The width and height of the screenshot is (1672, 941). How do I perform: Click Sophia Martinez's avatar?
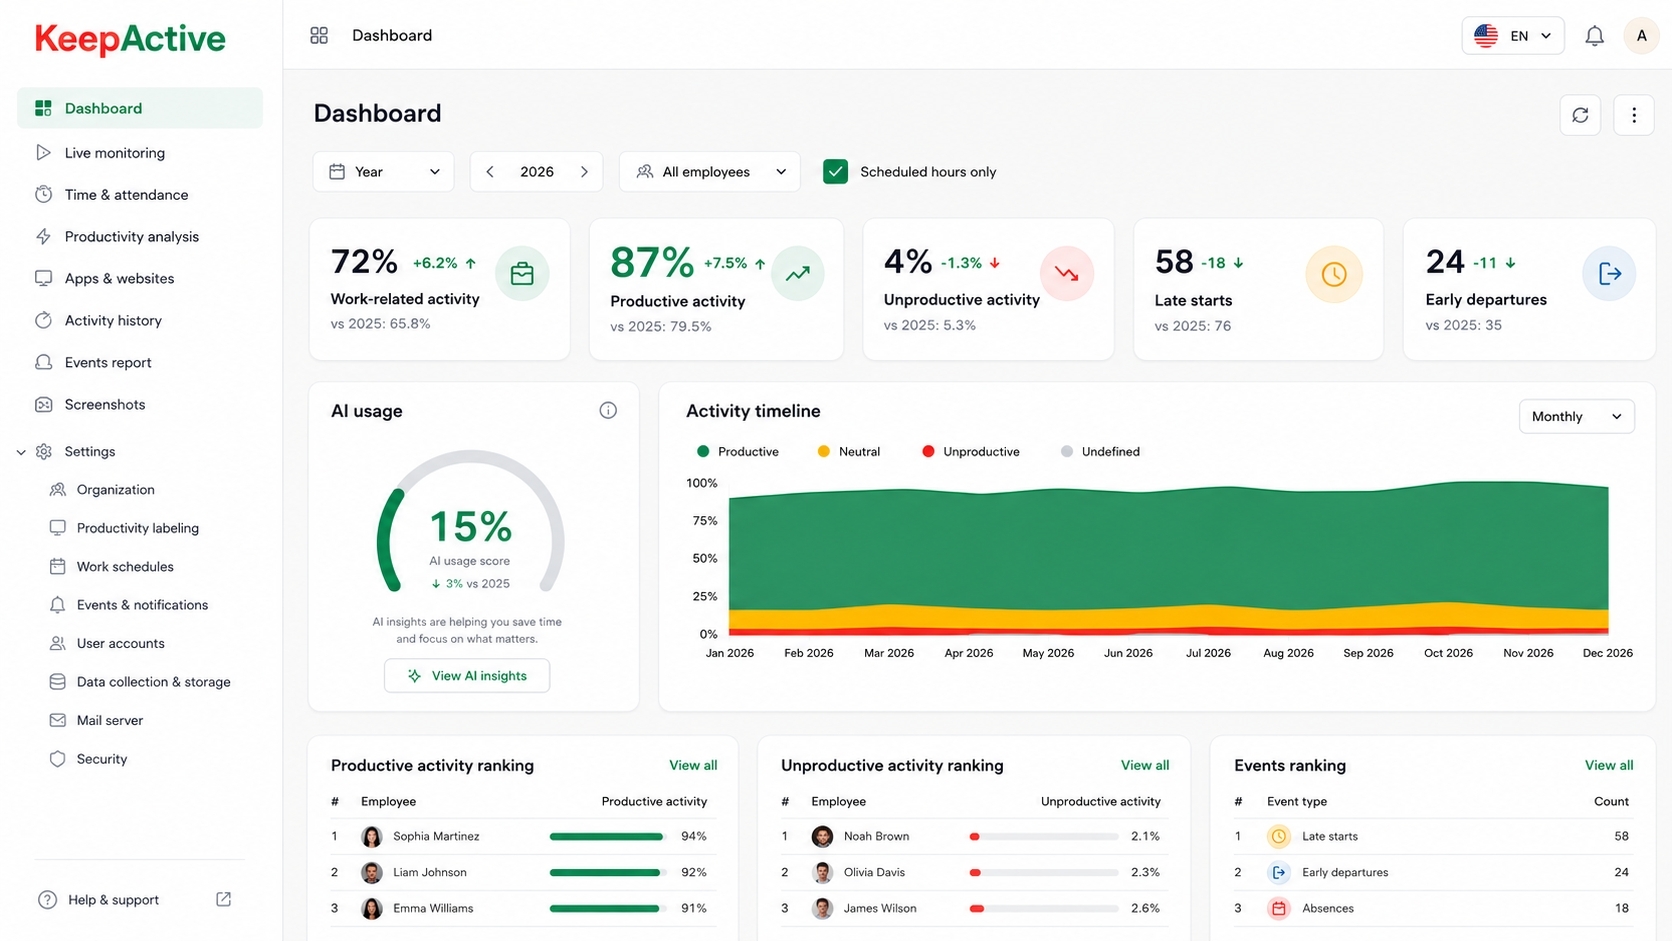click(371, 836)
